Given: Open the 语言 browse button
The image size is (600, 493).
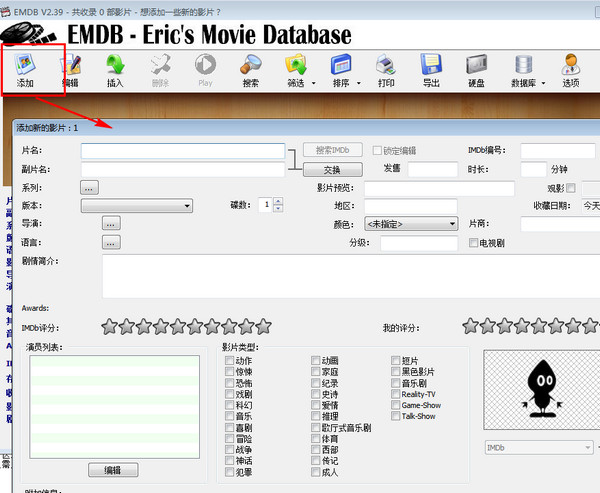Looking at the screenshot, I should click(111, 242).
